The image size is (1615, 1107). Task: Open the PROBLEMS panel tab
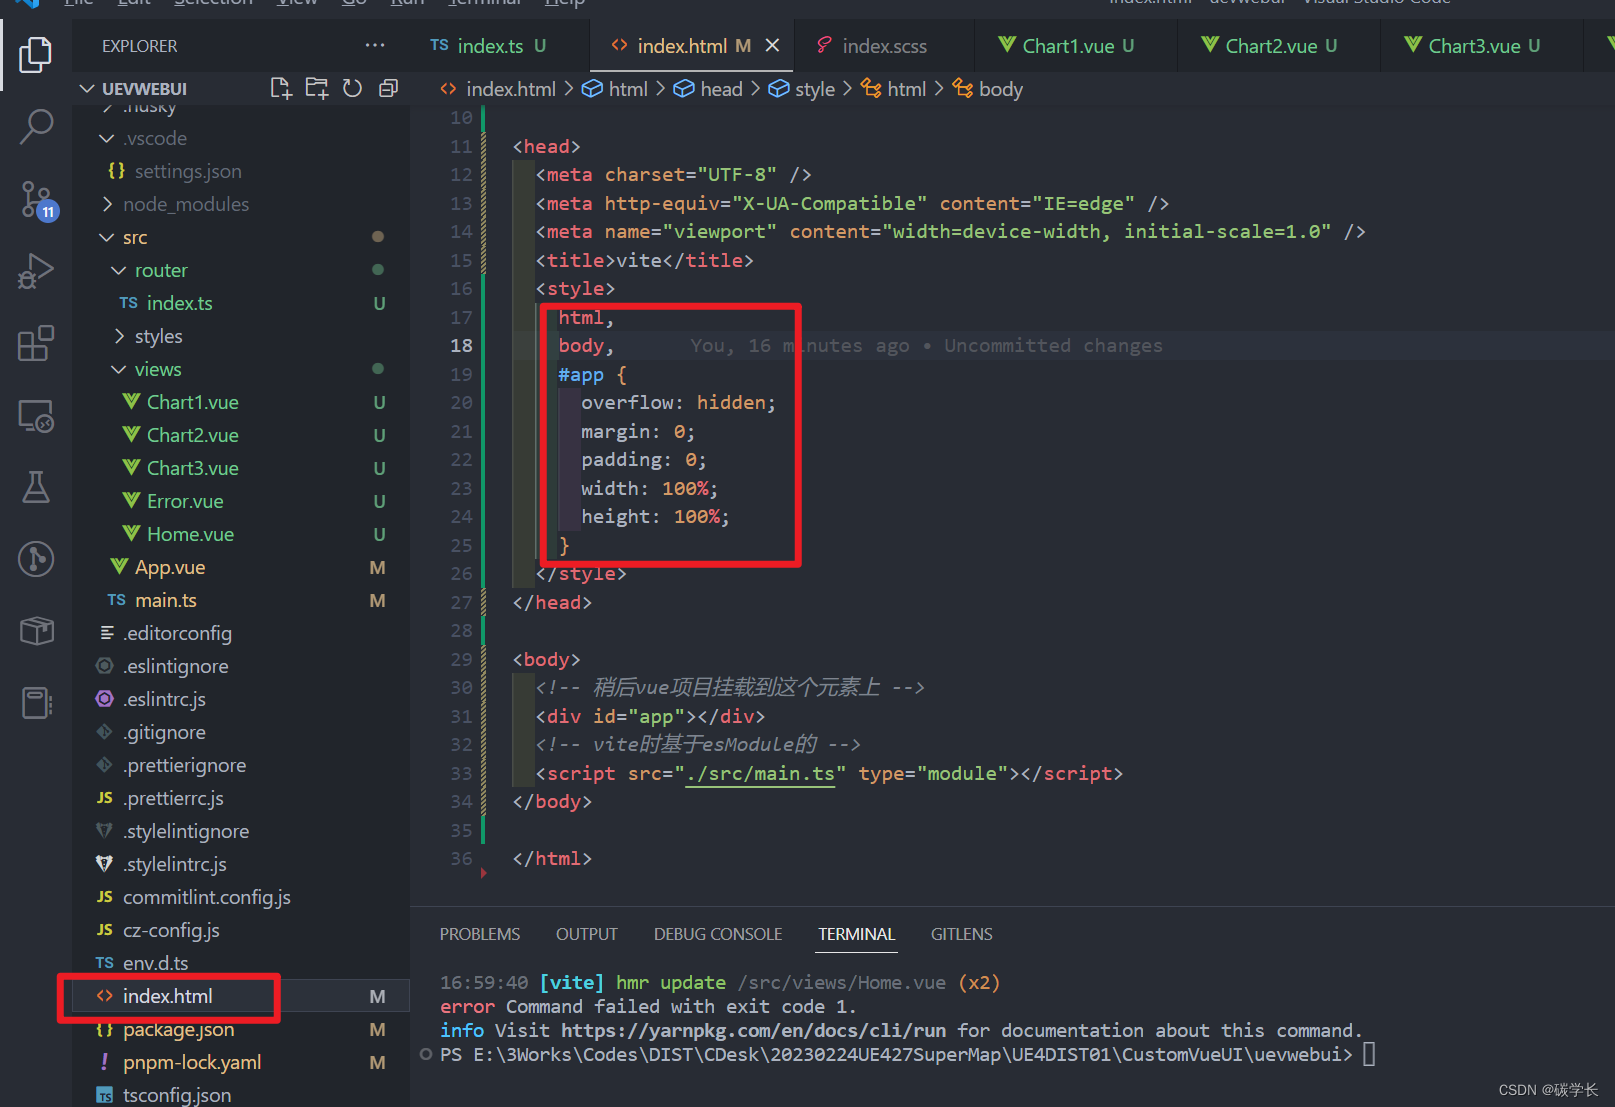point(480,934)
